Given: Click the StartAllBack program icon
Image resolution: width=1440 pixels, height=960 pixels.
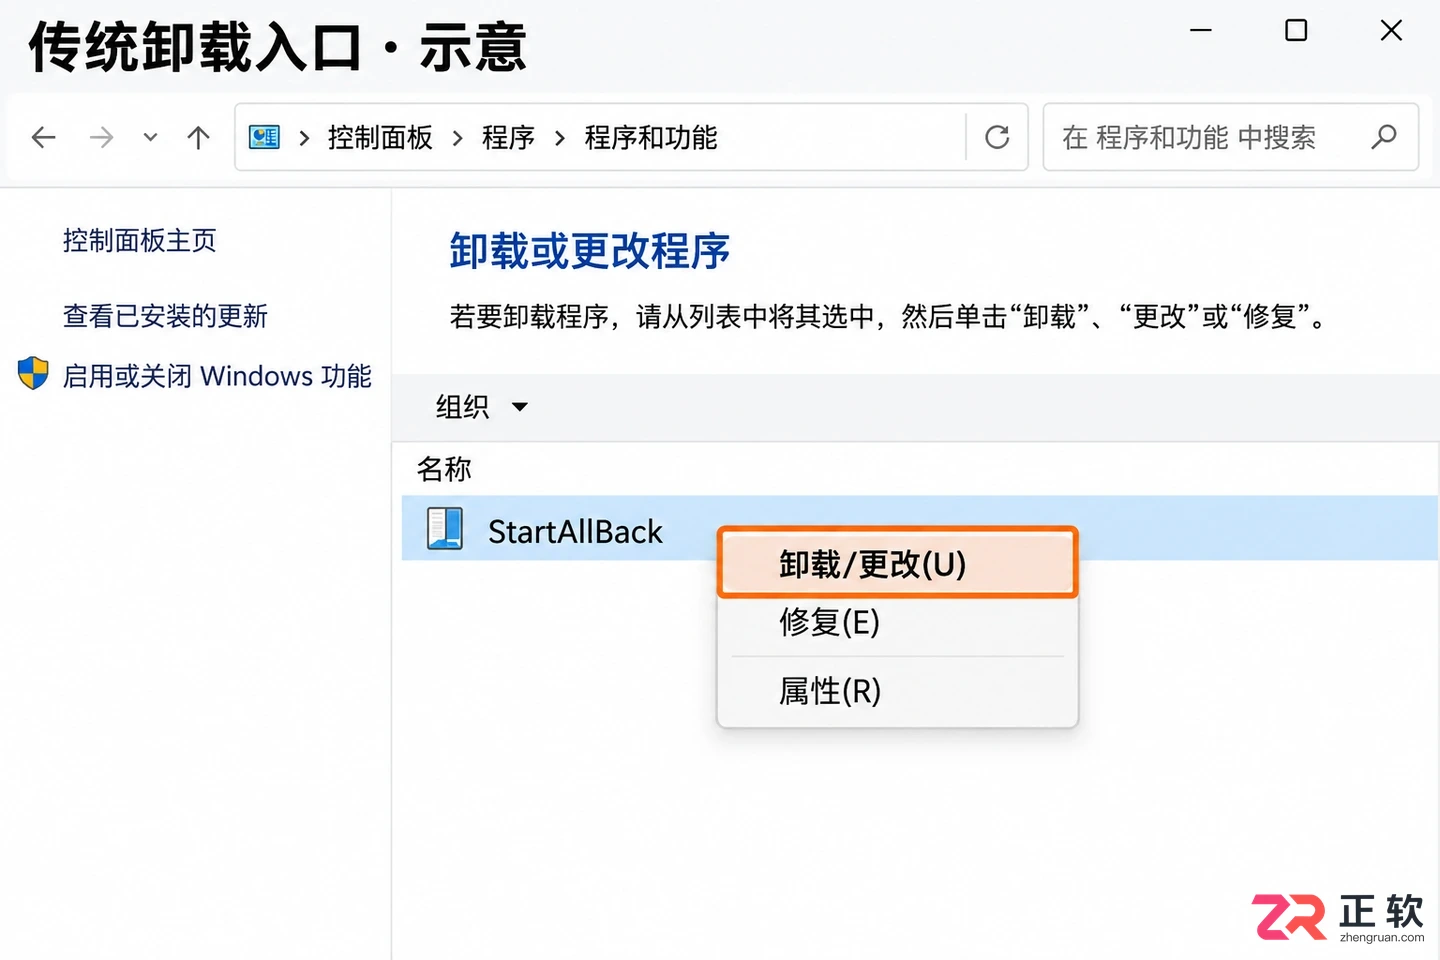Looking at the screenshot, I should pos(445,529).
